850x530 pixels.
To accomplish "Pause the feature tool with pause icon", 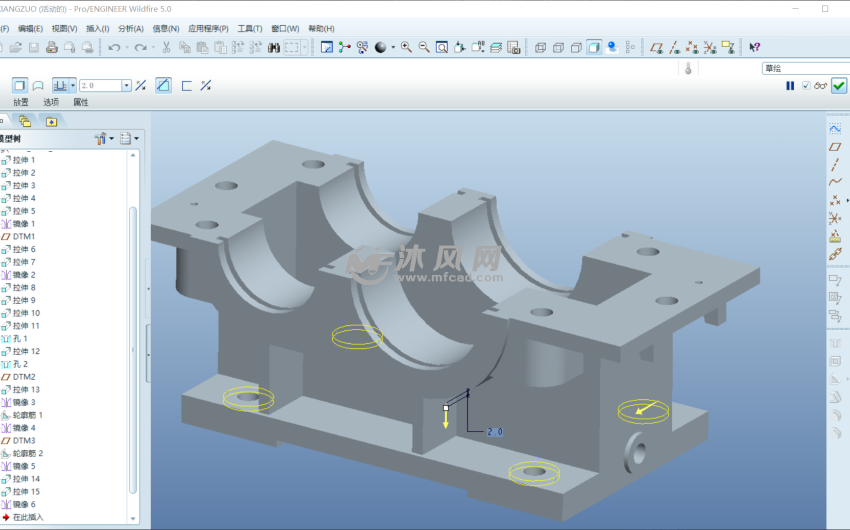I will point(790,86).
